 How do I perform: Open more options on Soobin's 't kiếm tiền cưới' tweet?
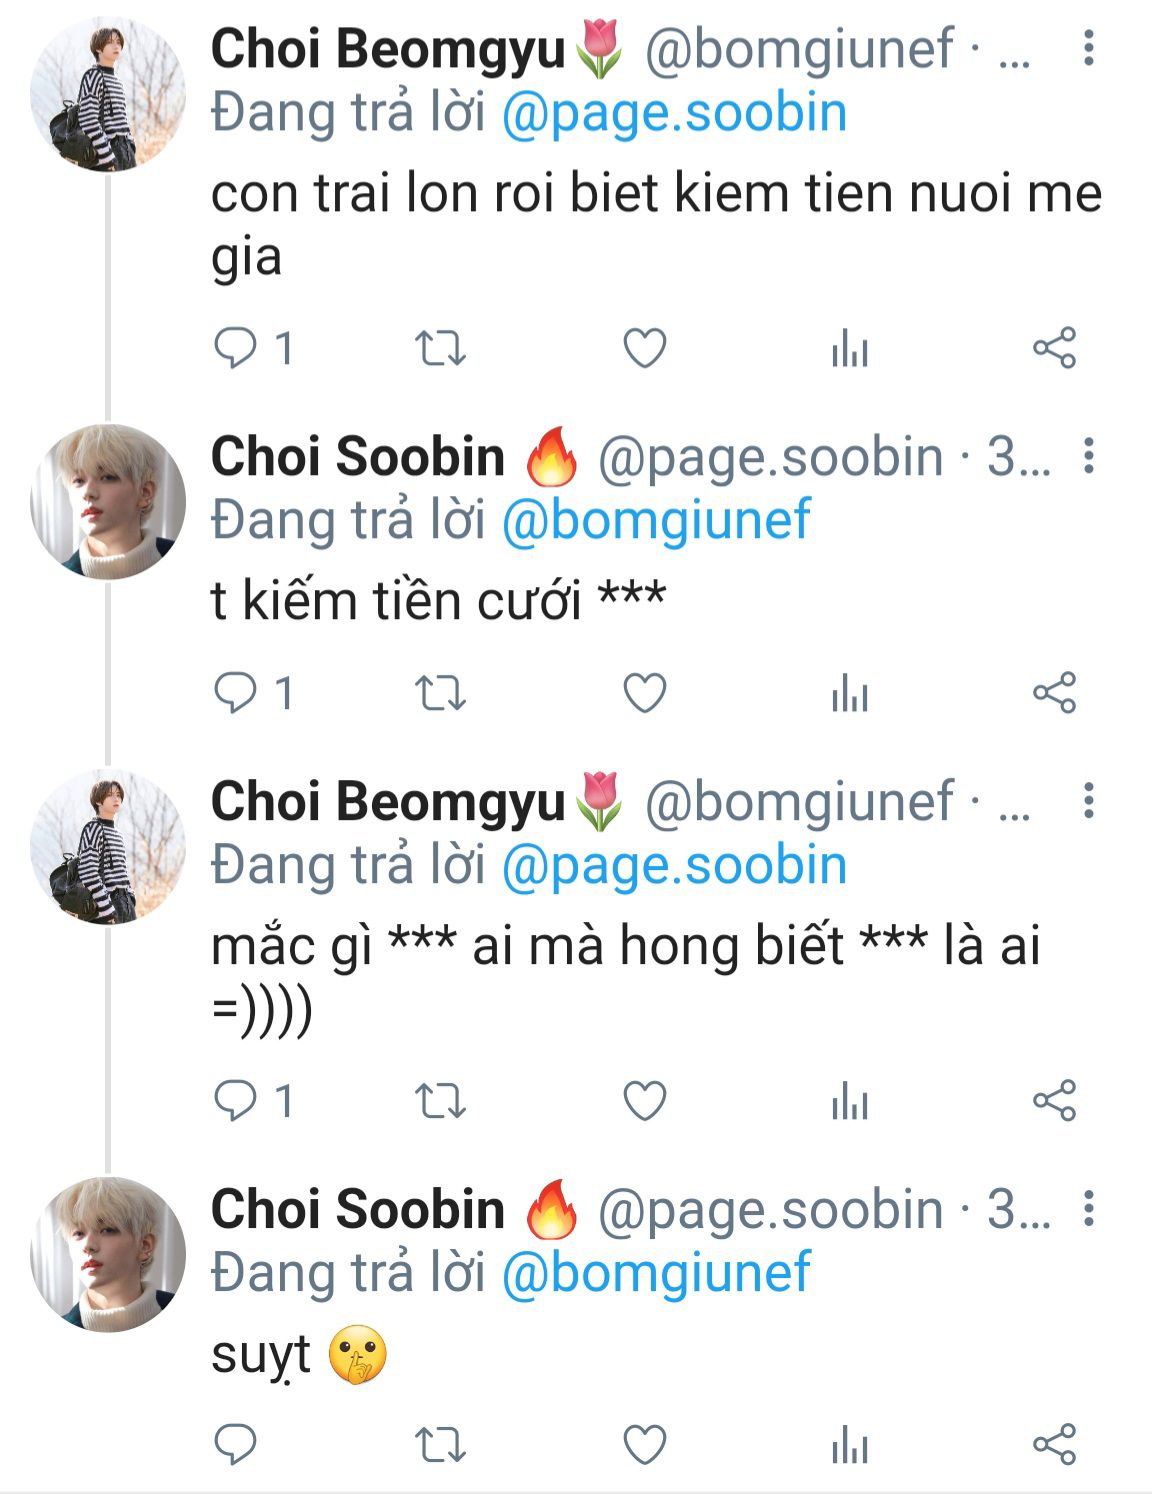[1089, 456]
